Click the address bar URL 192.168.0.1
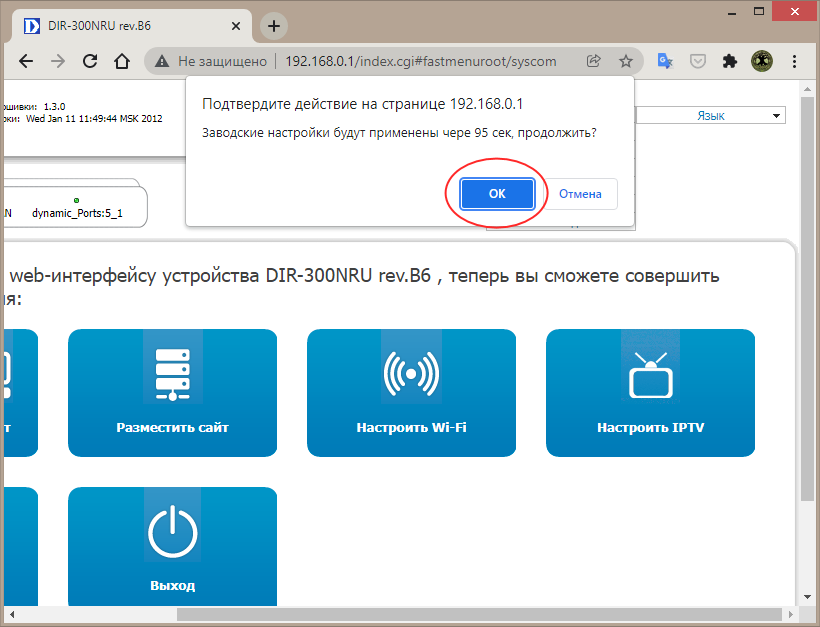Image resolution: width=820 pixels, height=627 pixels. tap(420, 61)
